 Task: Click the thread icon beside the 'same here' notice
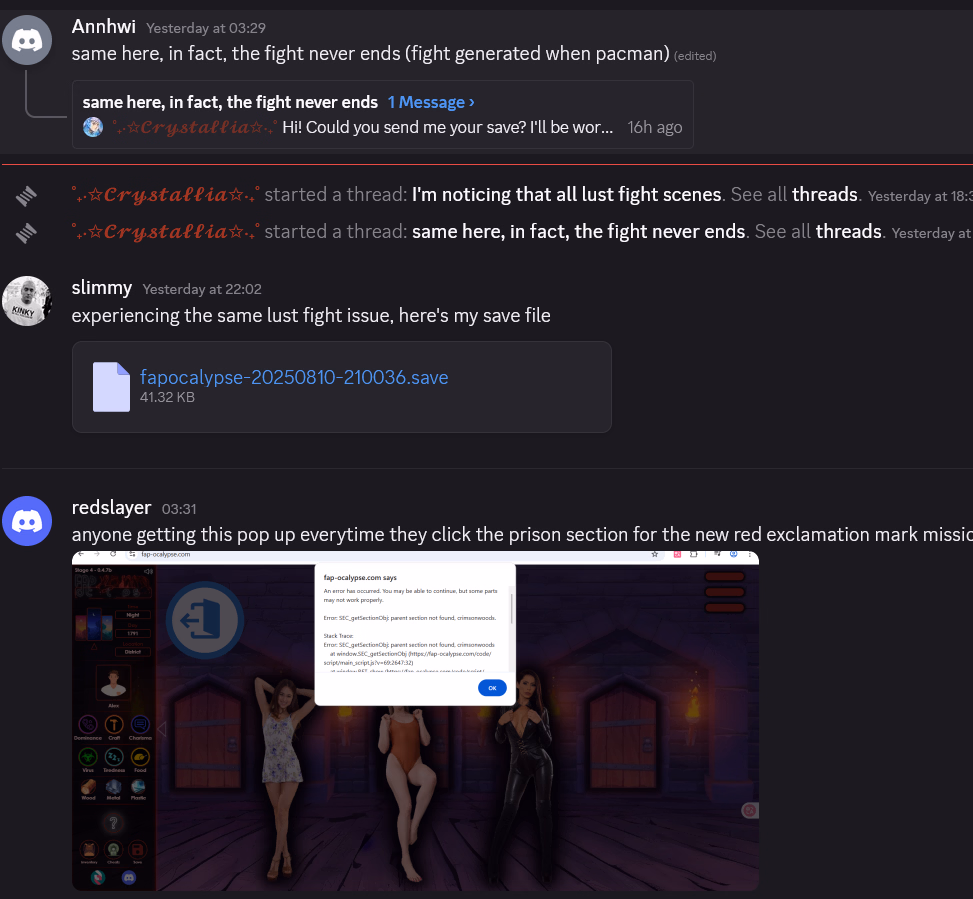point(26,233)
